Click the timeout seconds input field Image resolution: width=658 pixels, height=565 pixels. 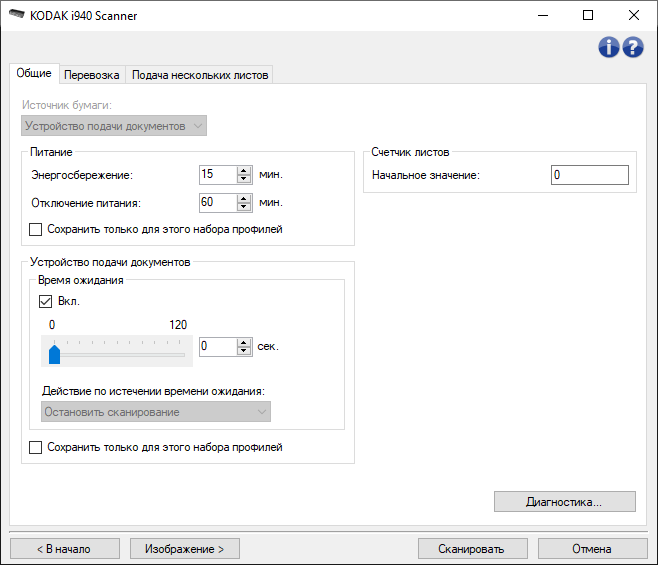(x=218, y=347)
